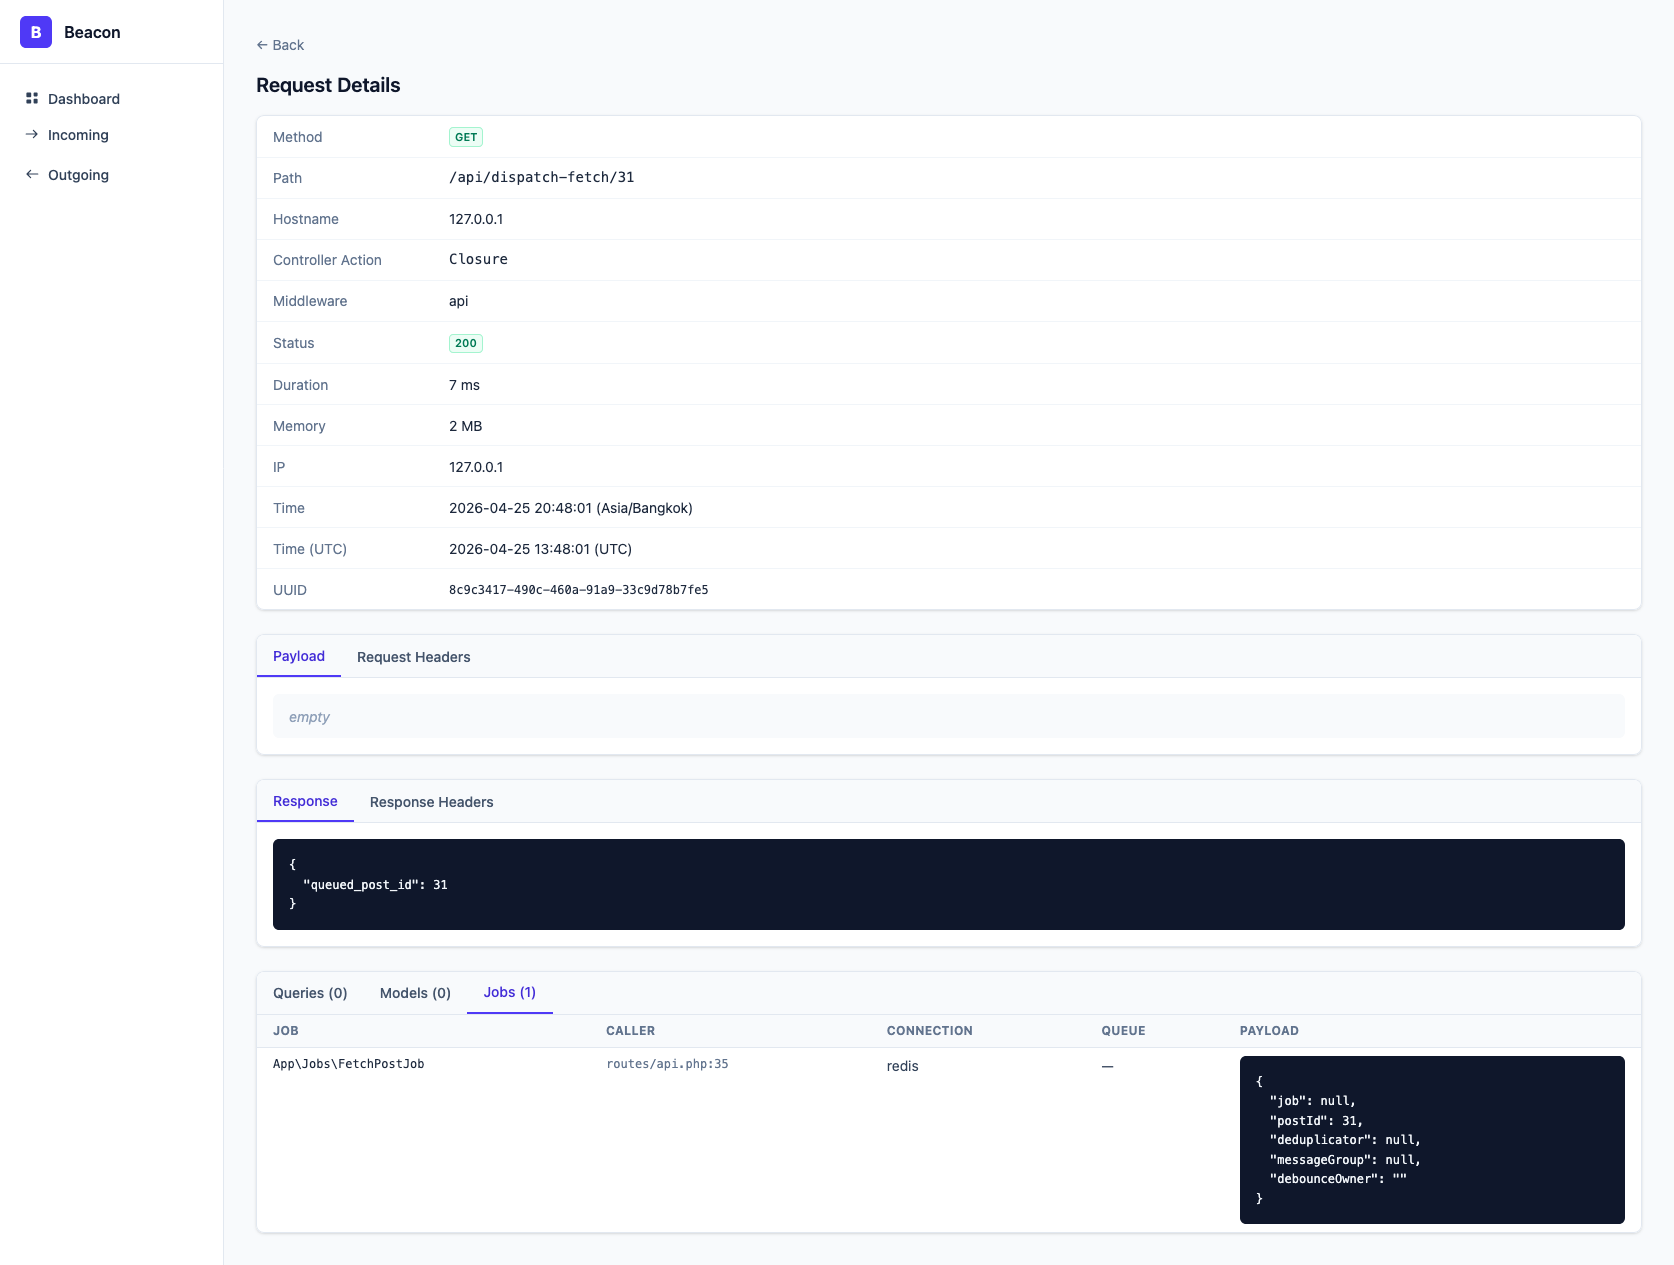Select the Dashboard grid icon
Viewport: 1674px width, 1265px height.
(x=31, y=98)
